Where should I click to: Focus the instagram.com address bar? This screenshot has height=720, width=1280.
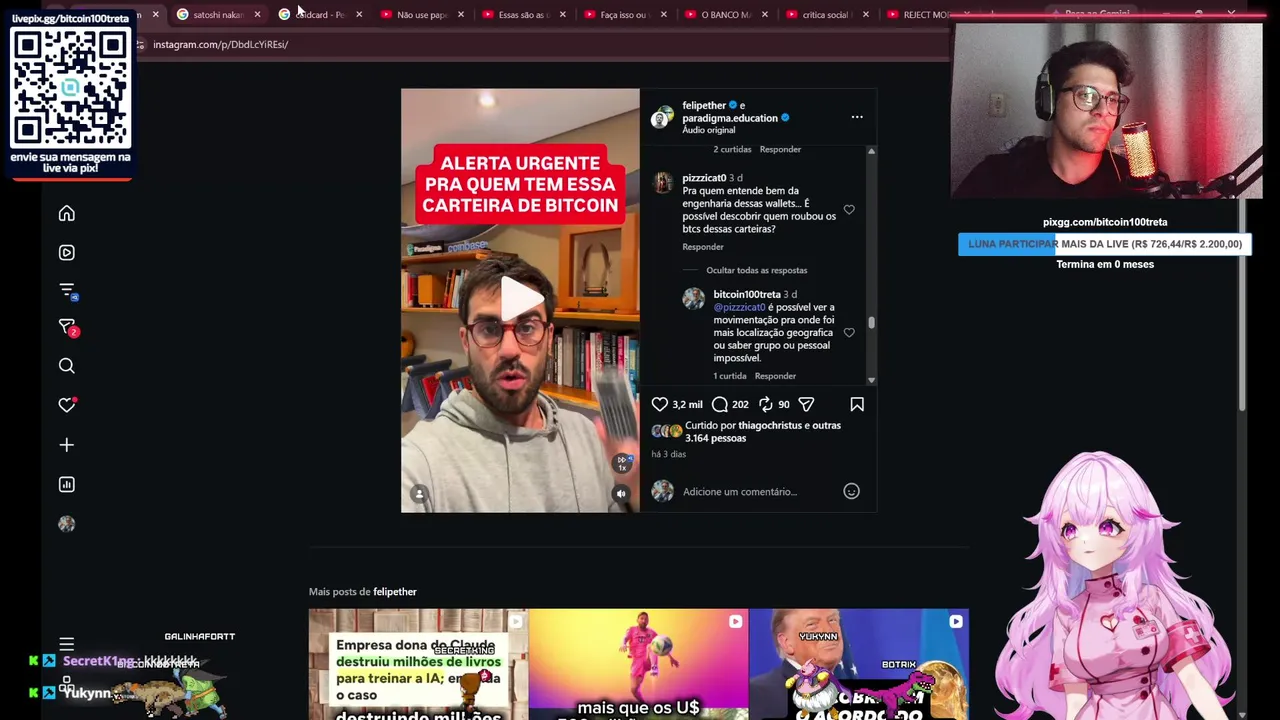coord(540,45)
